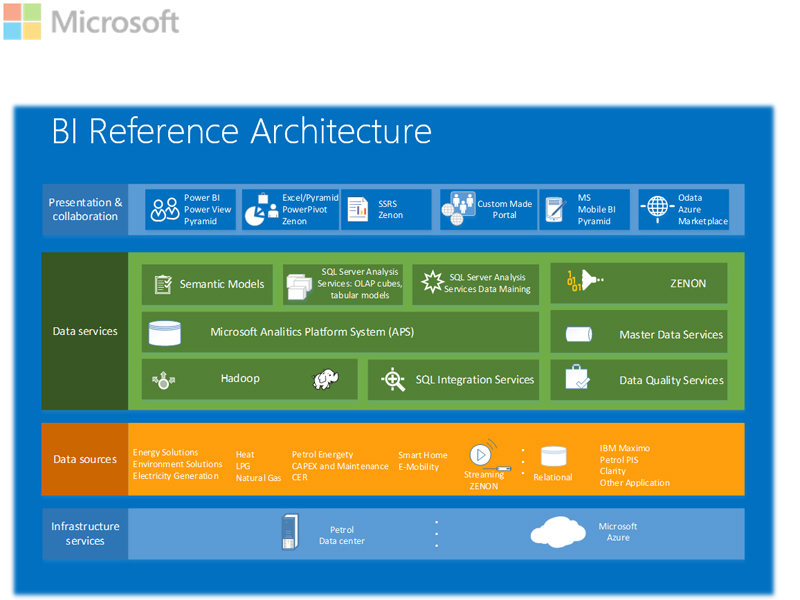Click the MS Mobile BI tablet icon
This screenshot has height=600, width=800.
[x=556, y=210]
